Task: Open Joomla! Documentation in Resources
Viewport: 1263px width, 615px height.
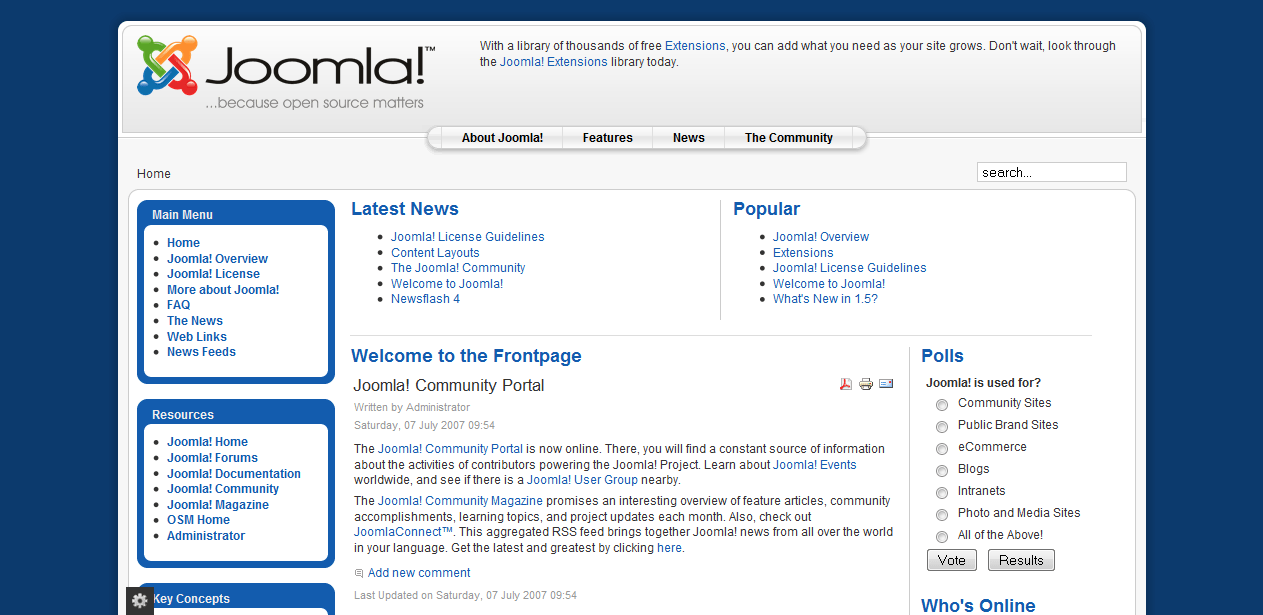Action: [234, 474]
